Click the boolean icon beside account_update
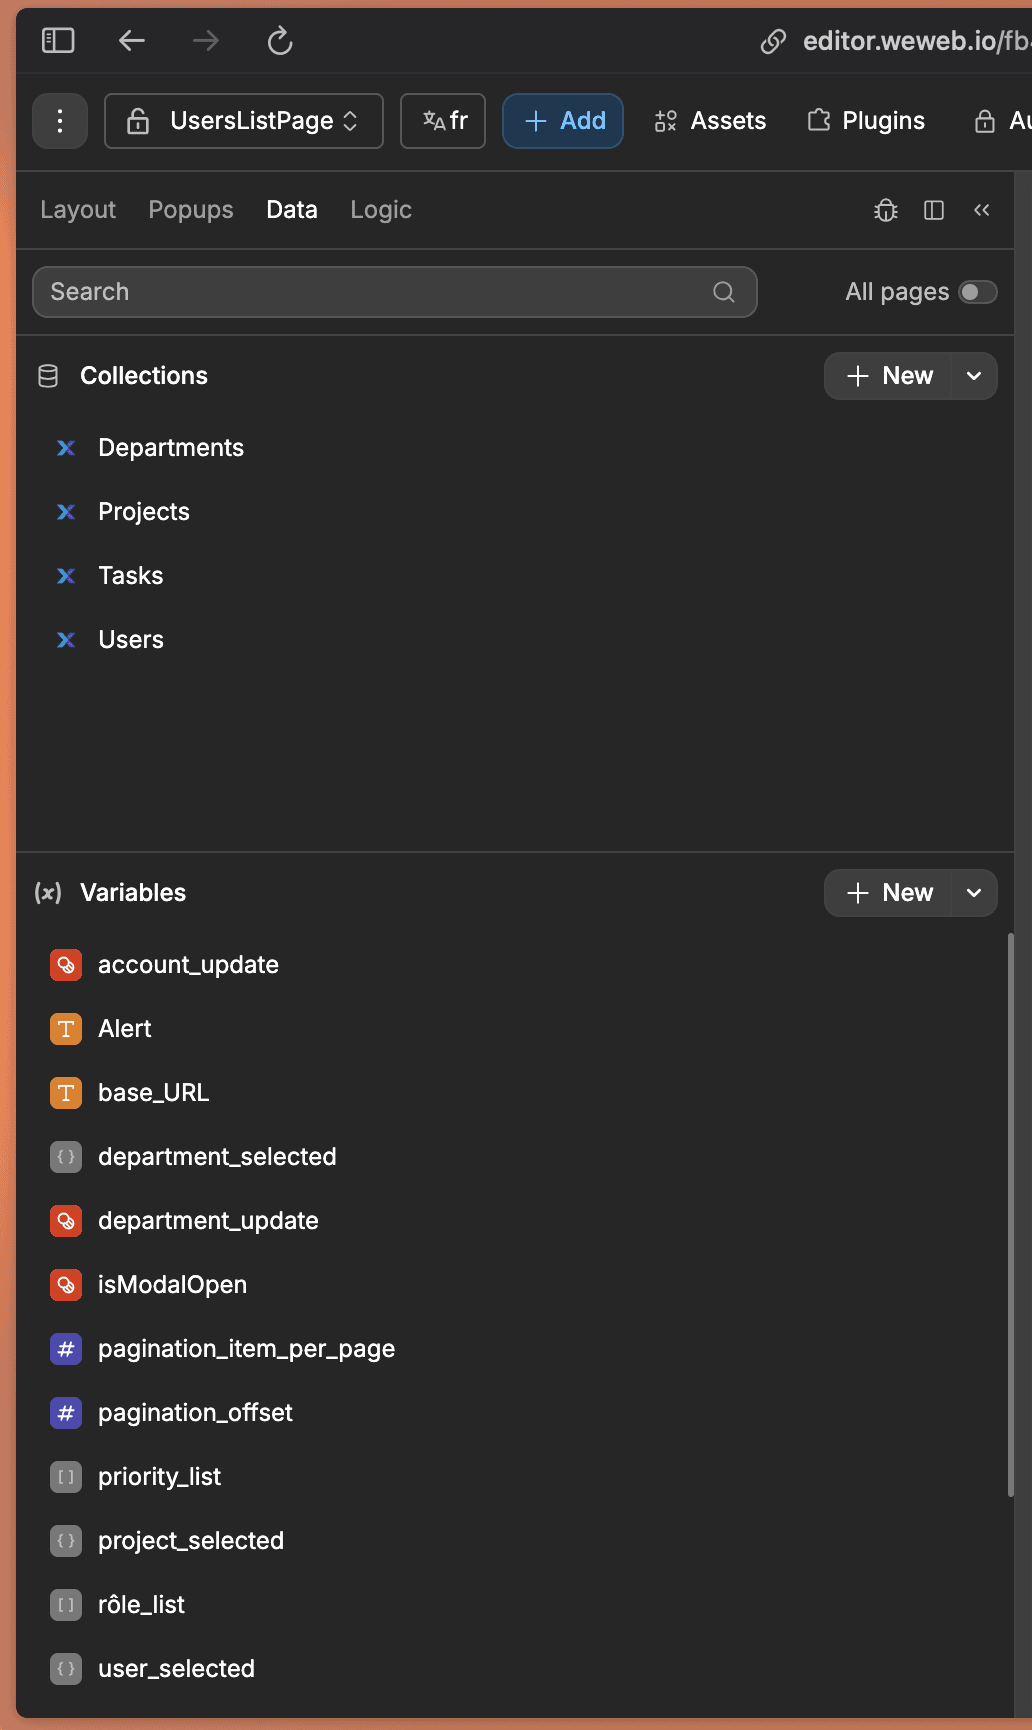The height and width of the screenshot is (1730, 1032). click(x=66, y=965)
